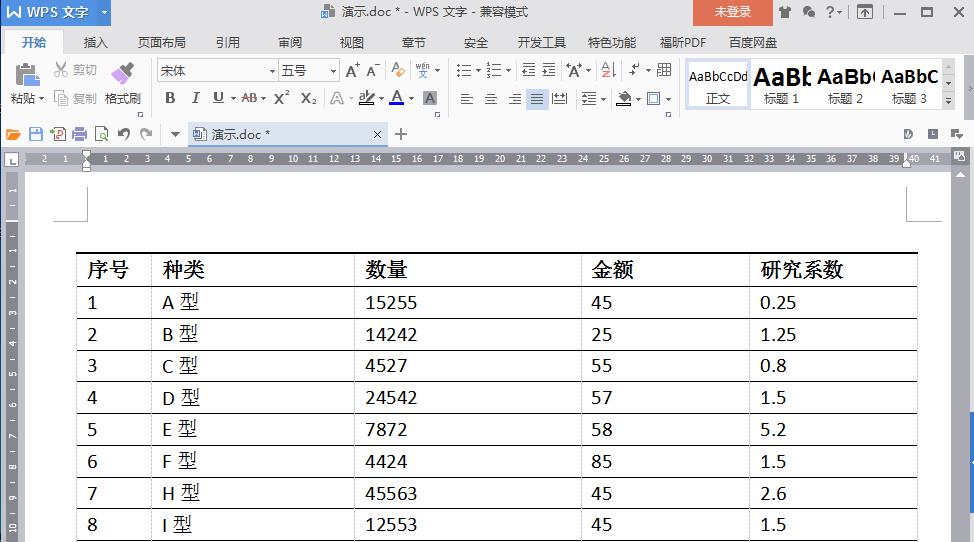Viewport: 974px width, 542px height.
Task: Click the Print icon in quick toolbar
Action: (80, 134)
